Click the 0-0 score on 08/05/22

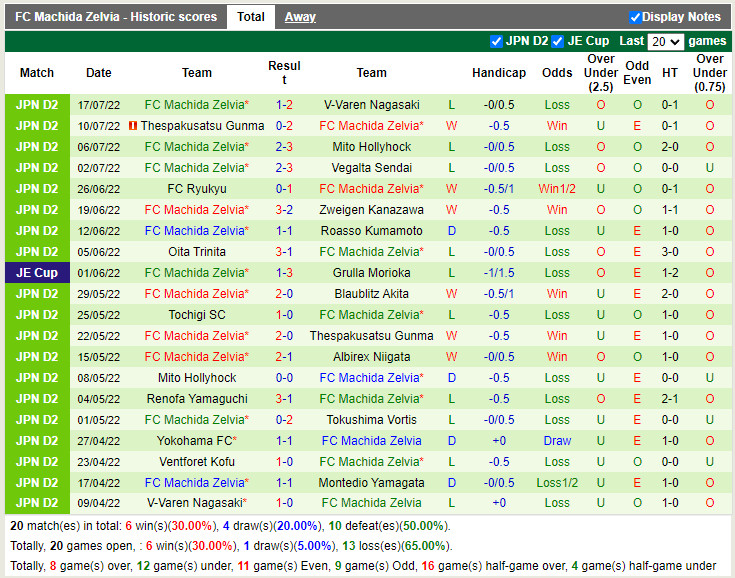[x=284, y=378]
